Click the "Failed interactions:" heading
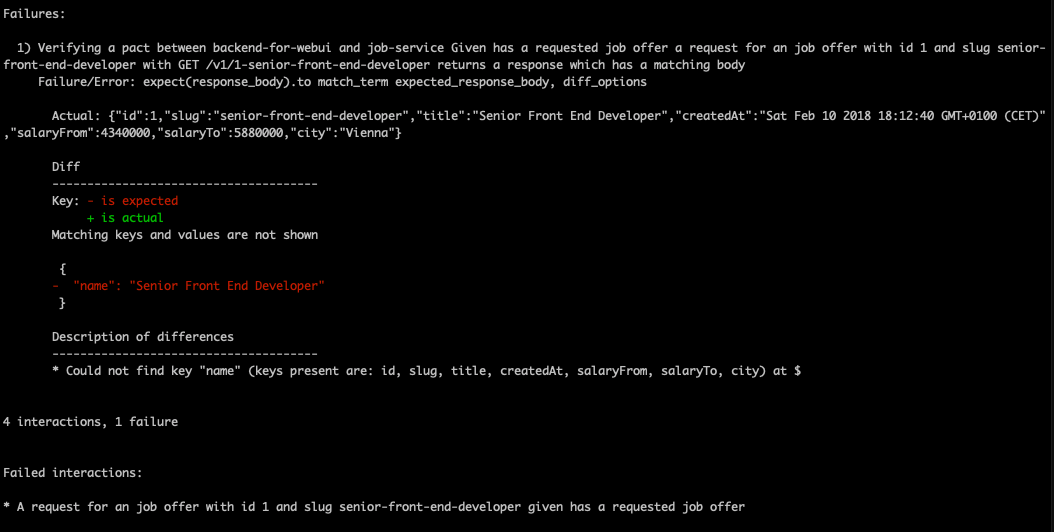 click(x=73, y=472)
